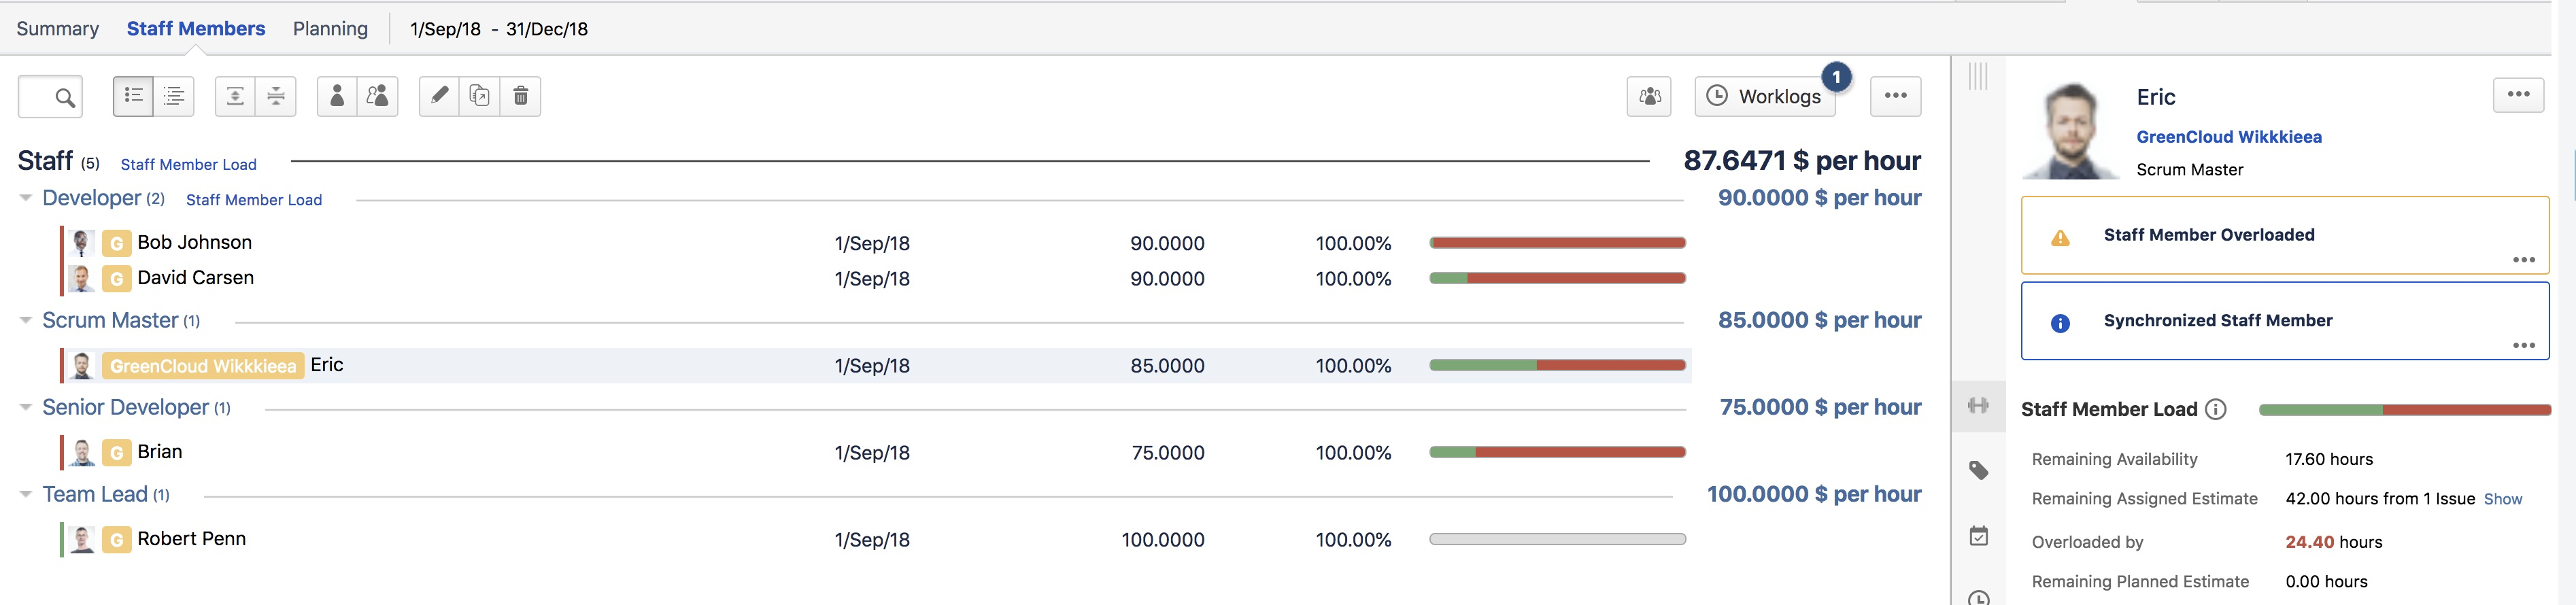This screenshot has height=605, width=2576.
Task: Toggle the hierarchical tree view button
Action: (x=174, y=96)
